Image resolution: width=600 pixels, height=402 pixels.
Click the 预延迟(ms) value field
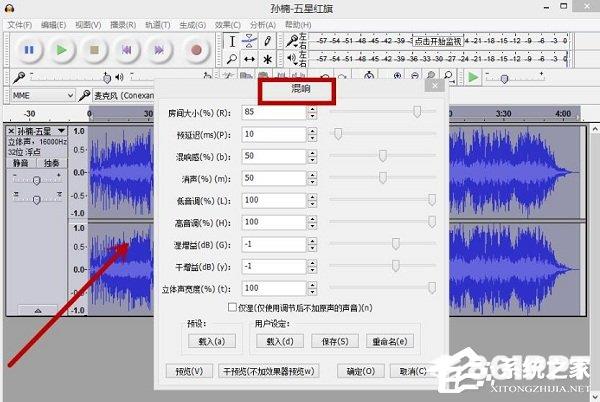(x=274, y=134)
